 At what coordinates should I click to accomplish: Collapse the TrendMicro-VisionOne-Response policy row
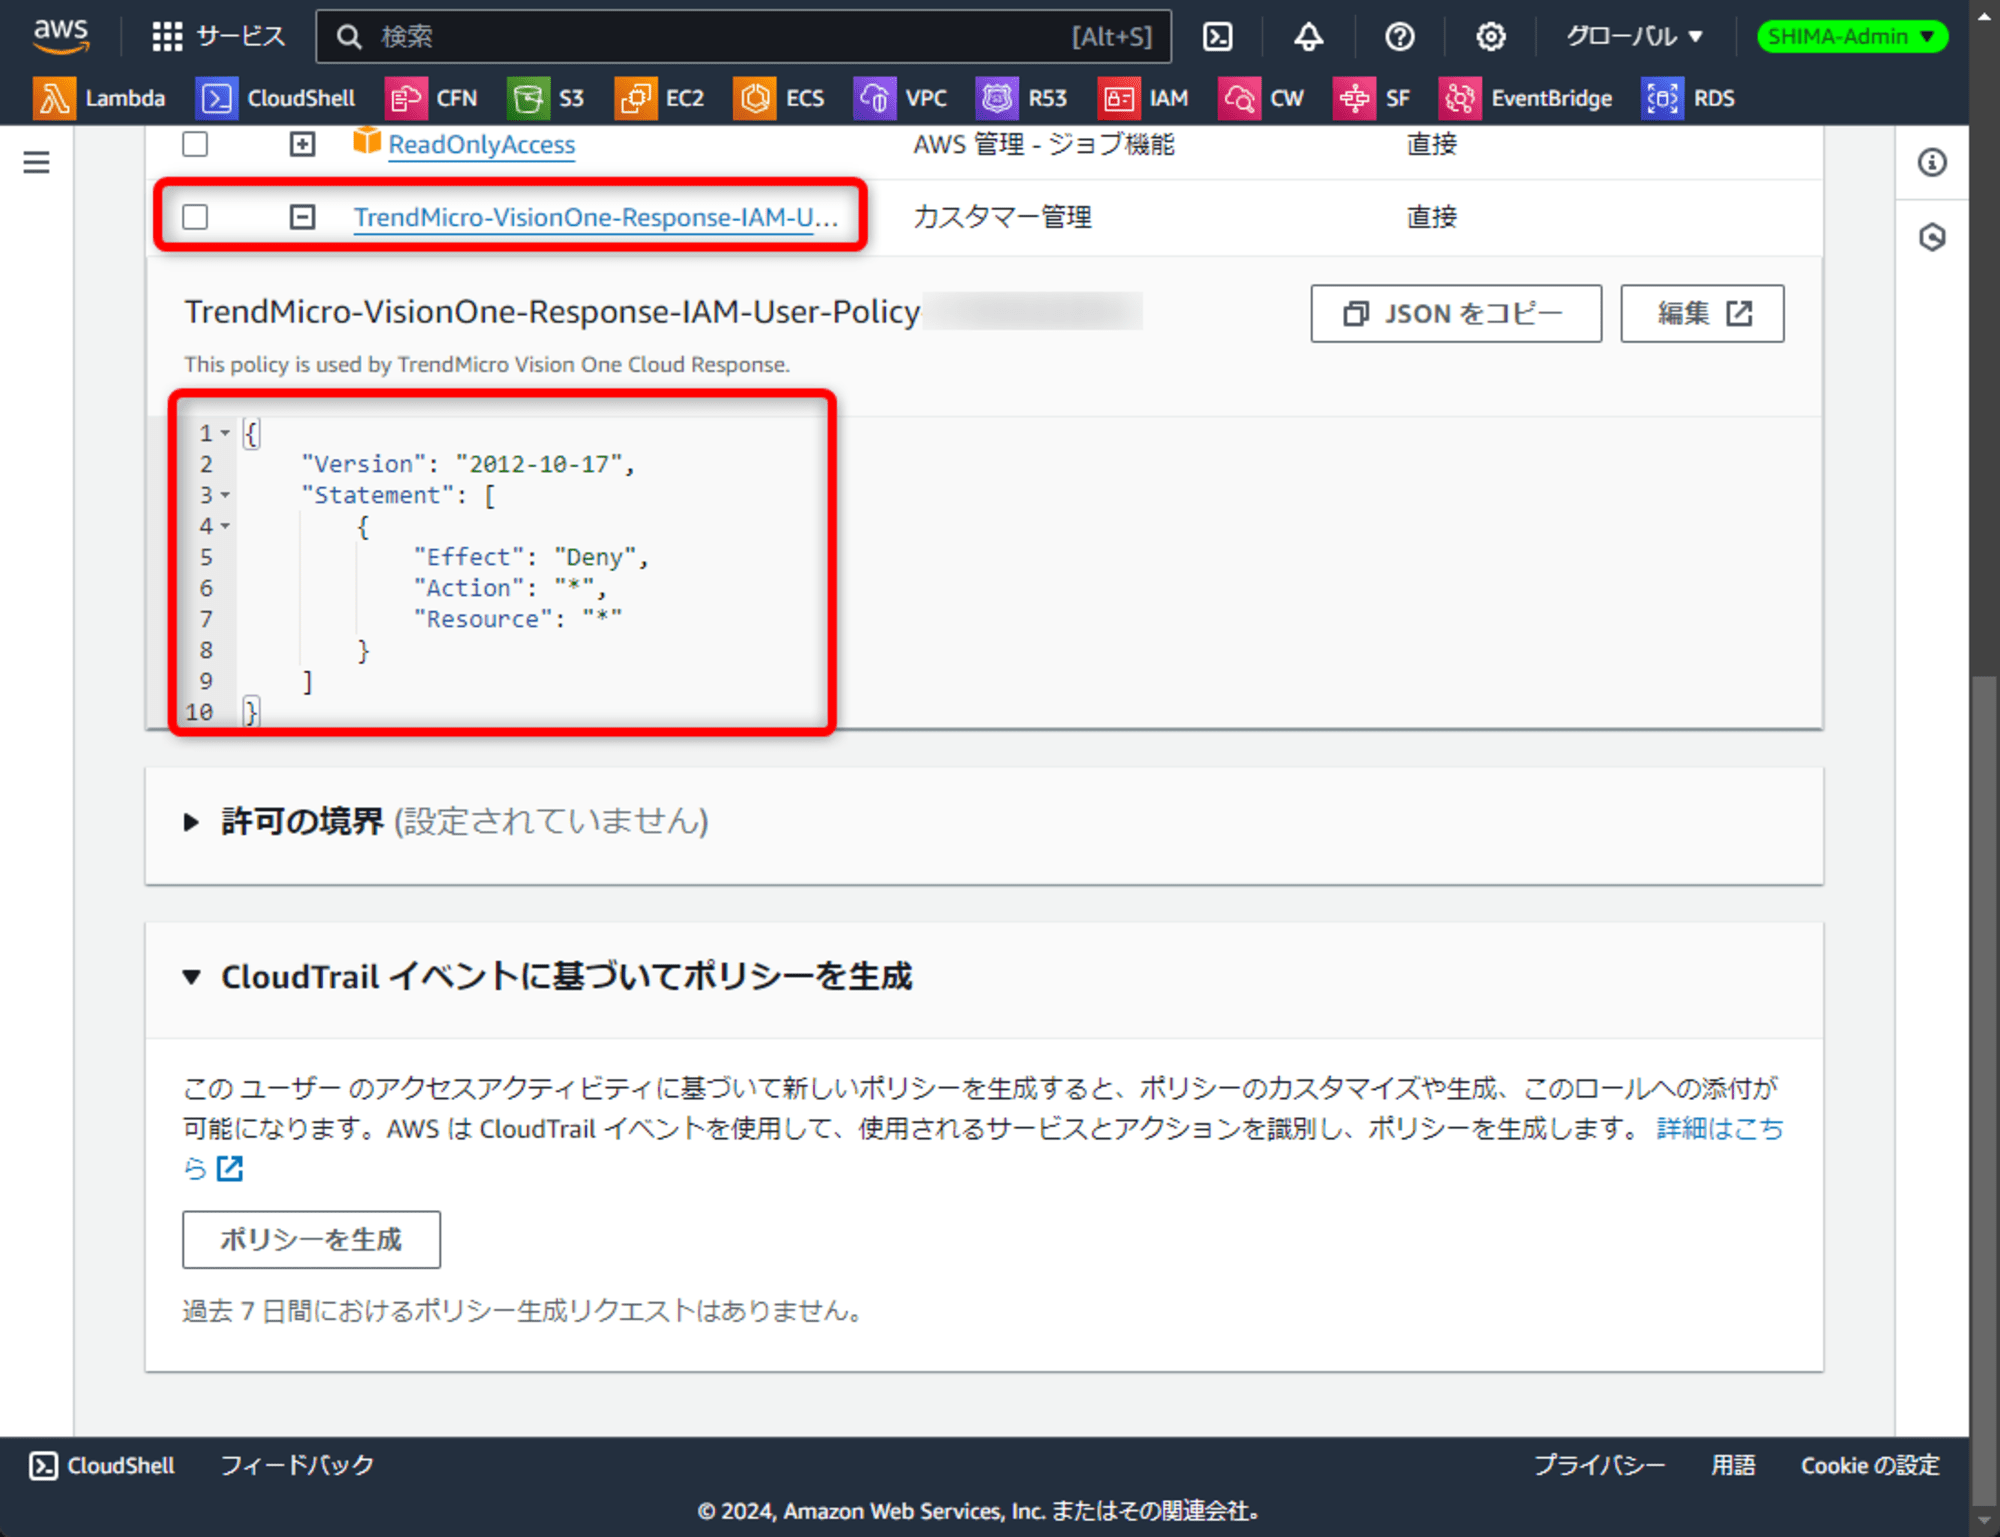pos(302,217)
